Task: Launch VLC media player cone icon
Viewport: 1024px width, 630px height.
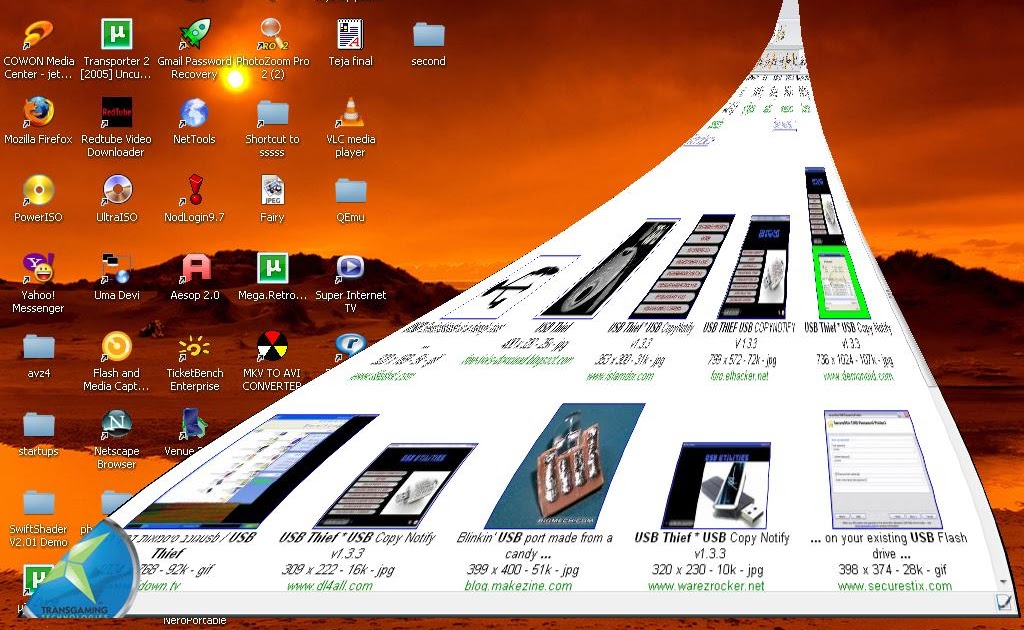Action: click(350, 112)
